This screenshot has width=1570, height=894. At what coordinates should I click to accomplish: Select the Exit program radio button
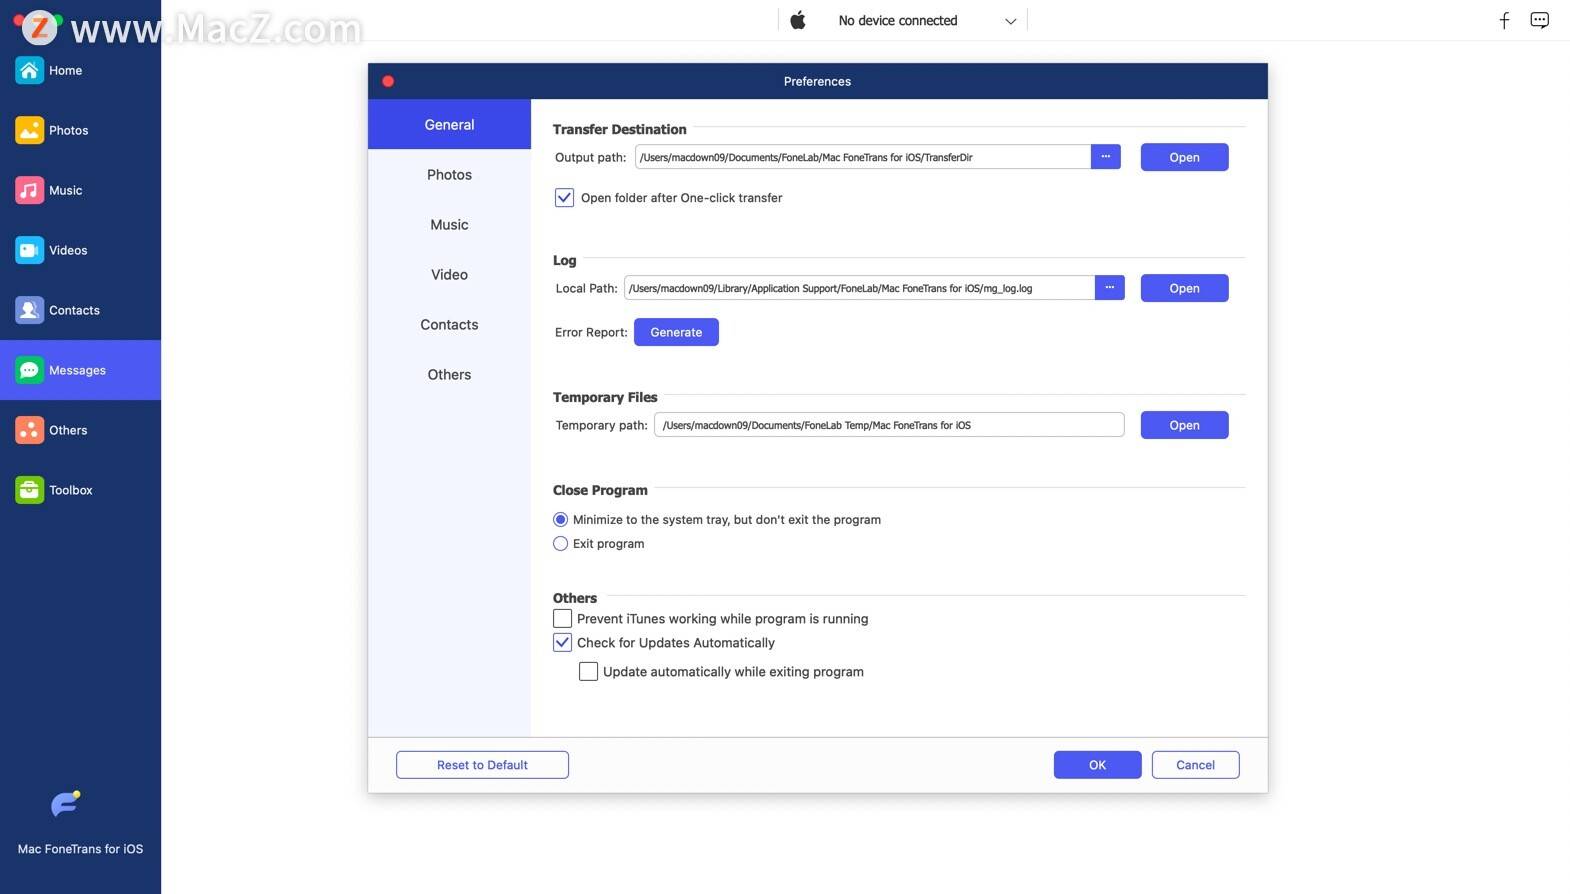(560, 544)
